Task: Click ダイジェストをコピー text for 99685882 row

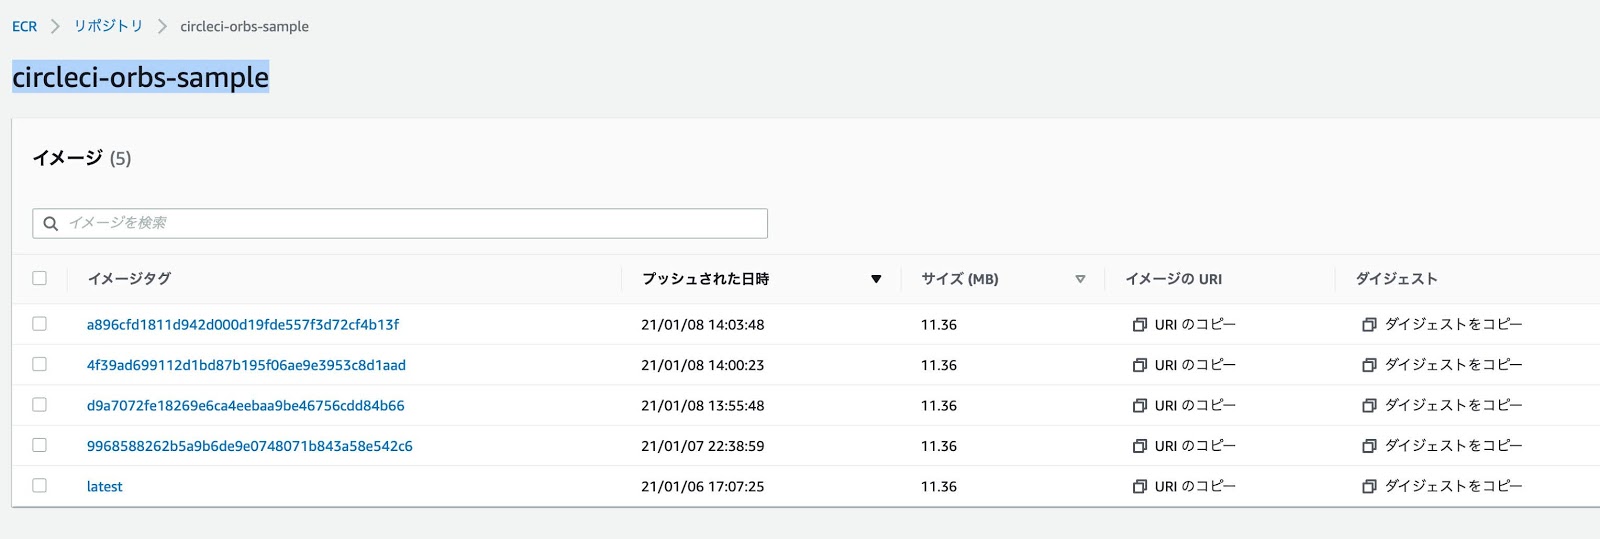Action: coord(1454,446)
